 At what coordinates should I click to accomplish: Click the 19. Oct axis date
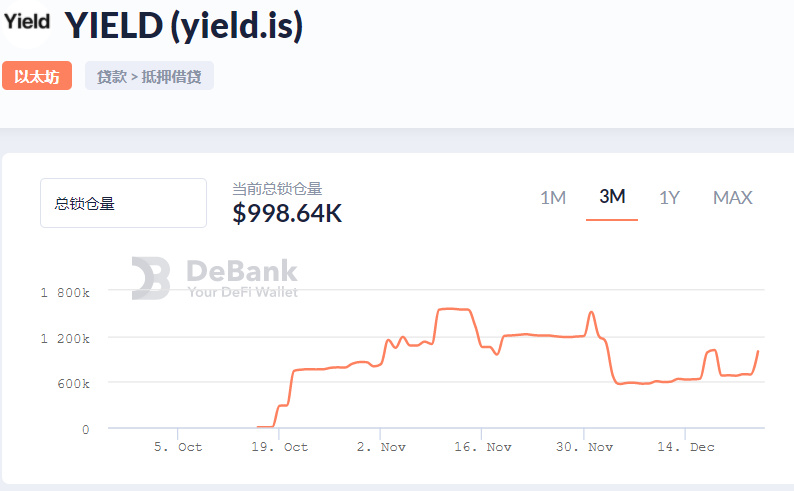click(x=281, y=447)
